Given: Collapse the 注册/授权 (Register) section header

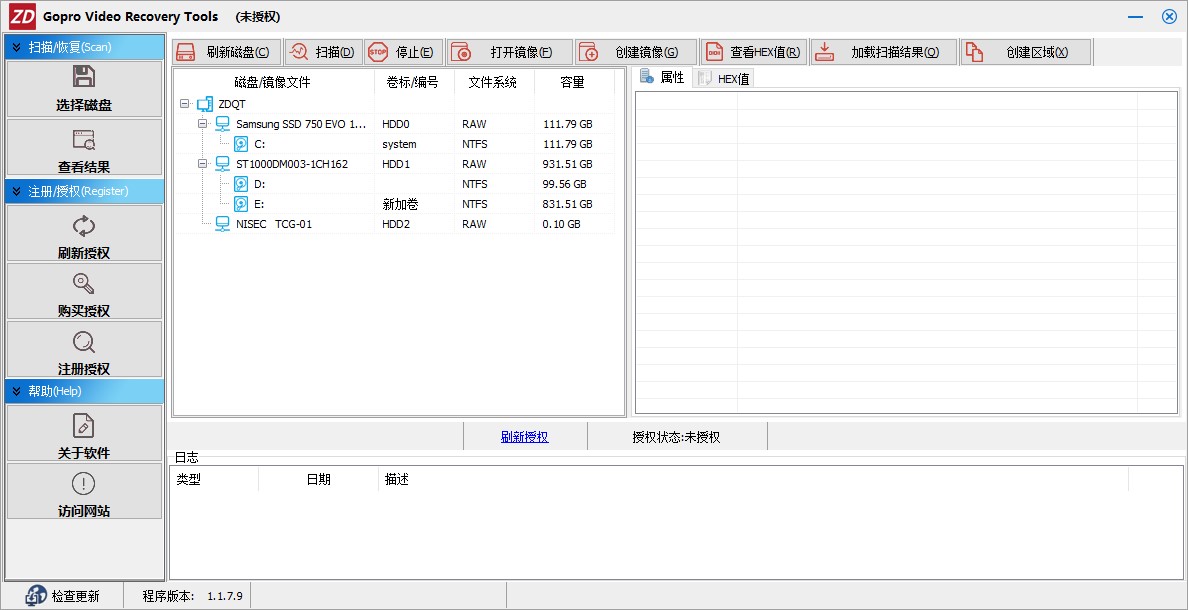Looking at the screenshot, I should point(84,191).
